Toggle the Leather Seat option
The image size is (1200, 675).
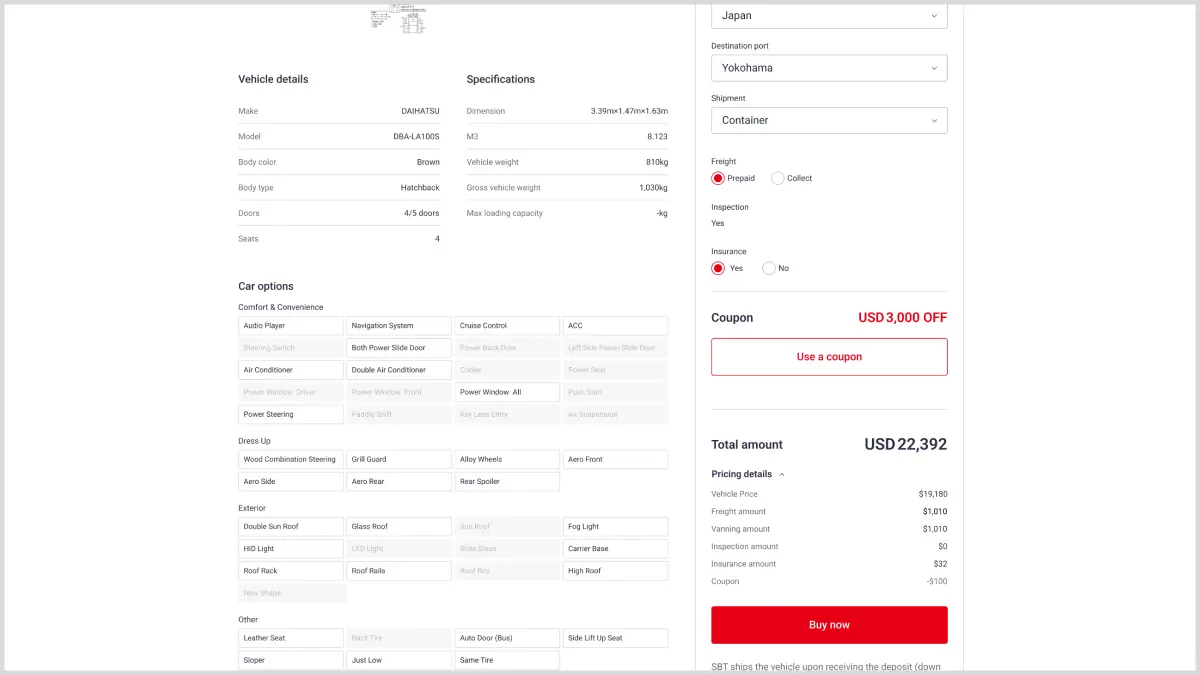290,637
